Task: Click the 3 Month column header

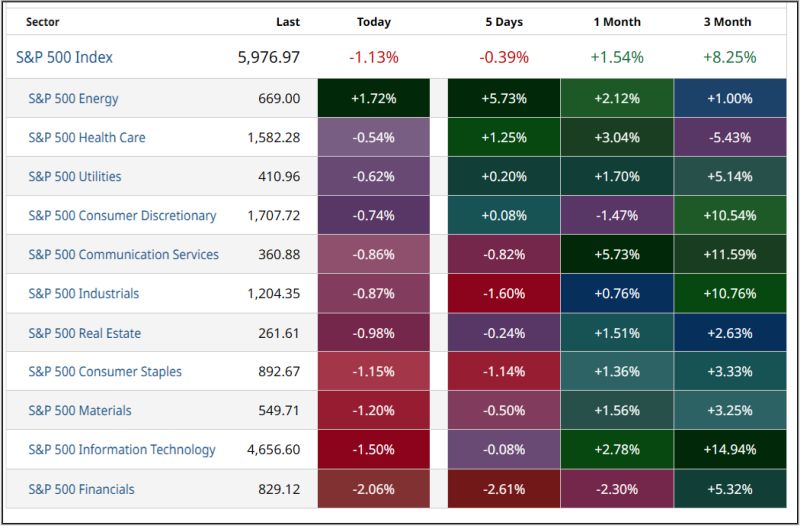Action: (729, 22)
